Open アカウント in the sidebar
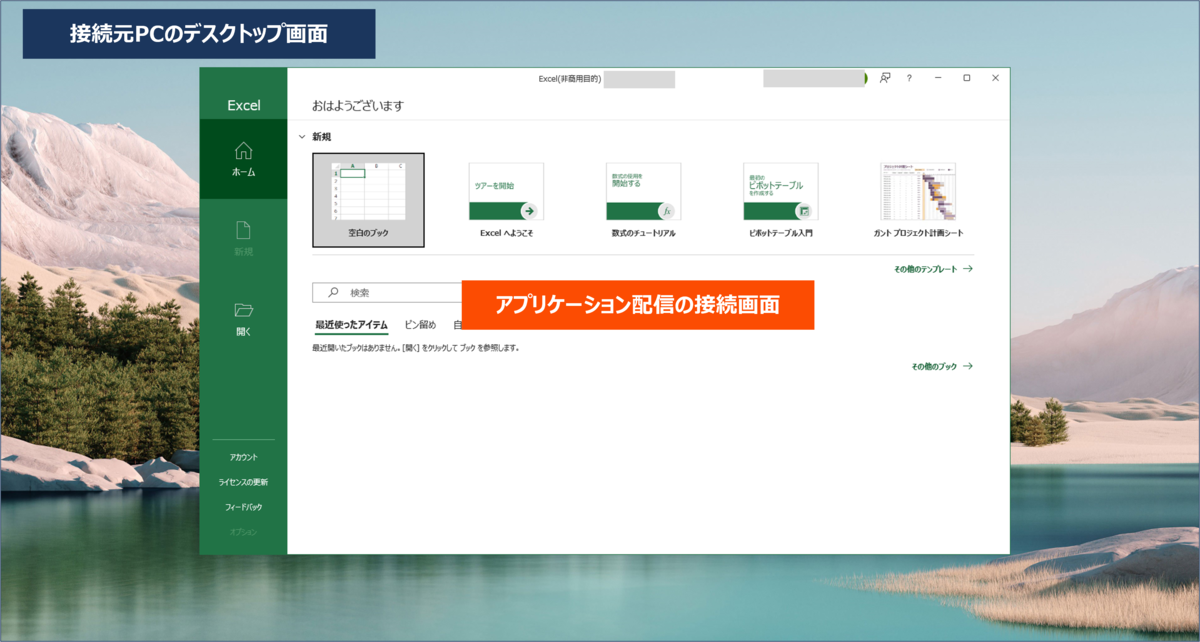The image size is (1200, 642). coord(243,457)
